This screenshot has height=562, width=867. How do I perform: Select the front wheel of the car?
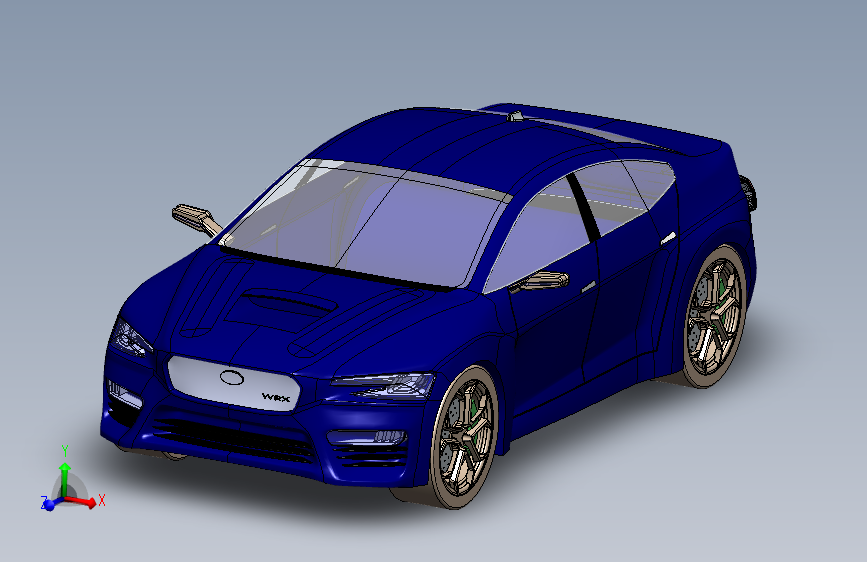(x=463, y=436)
